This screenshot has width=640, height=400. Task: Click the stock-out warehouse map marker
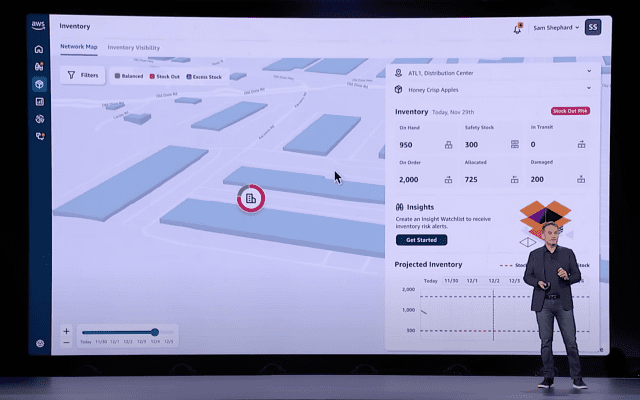point(250,198)
